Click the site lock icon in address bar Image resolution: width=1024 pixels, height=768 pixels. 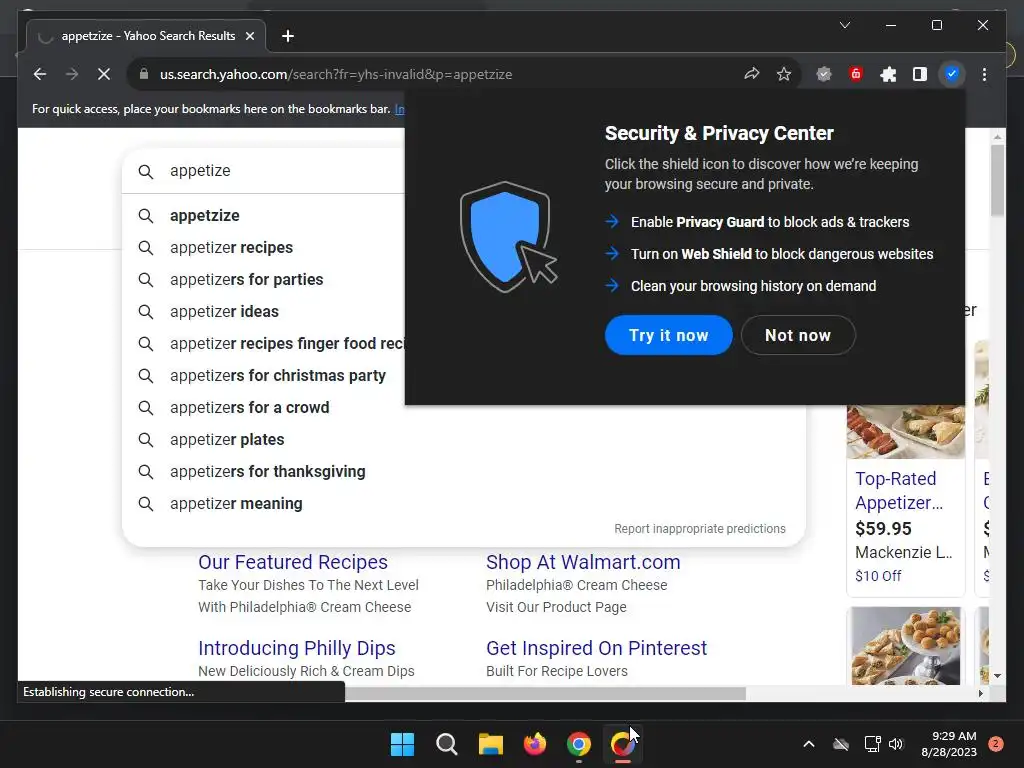coord(144,74)
